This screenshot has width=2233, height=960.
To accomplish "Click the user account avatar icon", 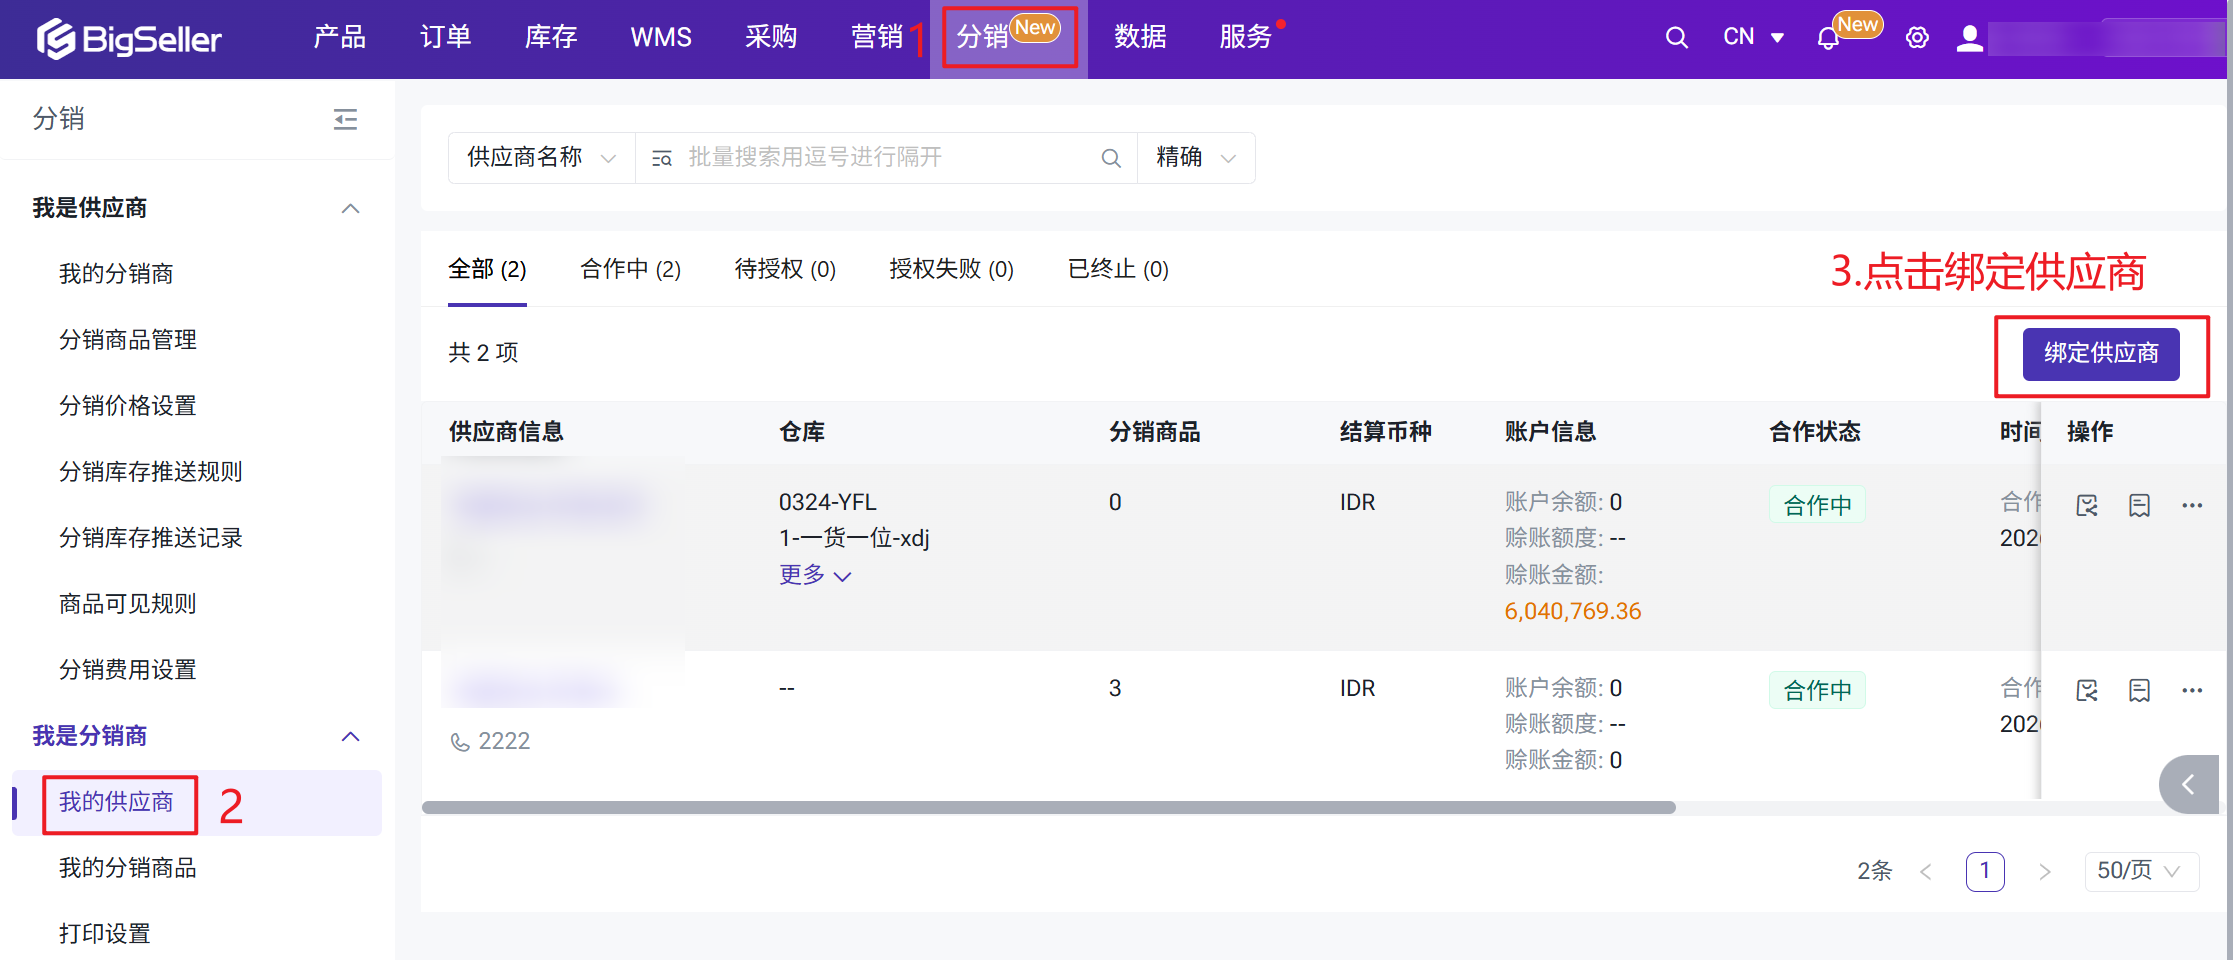I will [x=1969, y=39].
